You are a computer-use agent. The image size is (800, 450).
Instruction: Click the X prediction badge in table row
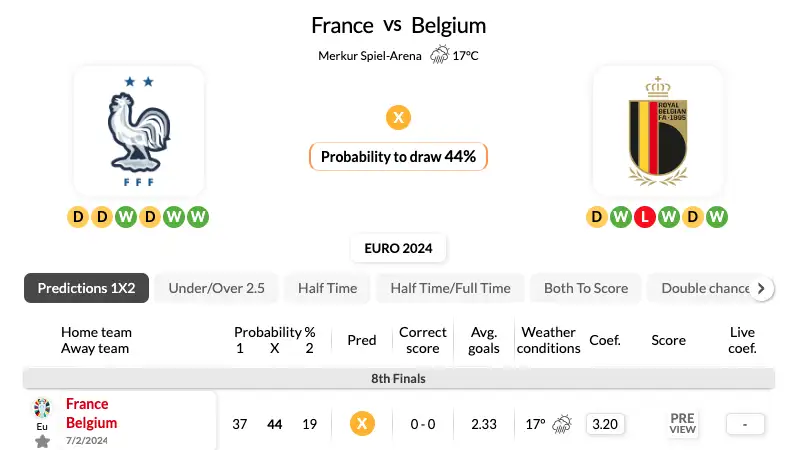[362, 424]
